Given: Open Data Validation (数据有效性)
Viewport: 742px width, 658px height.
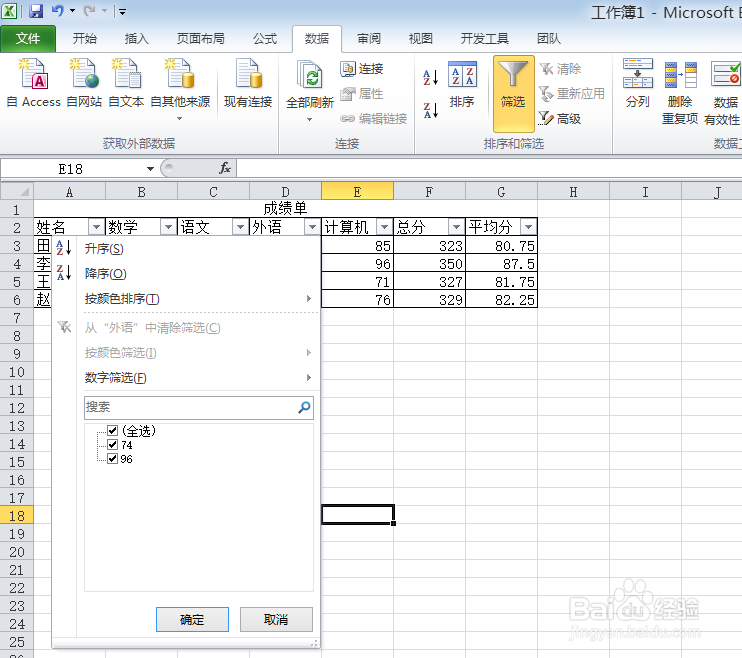Looking at the screenshot, I should 723,92.
